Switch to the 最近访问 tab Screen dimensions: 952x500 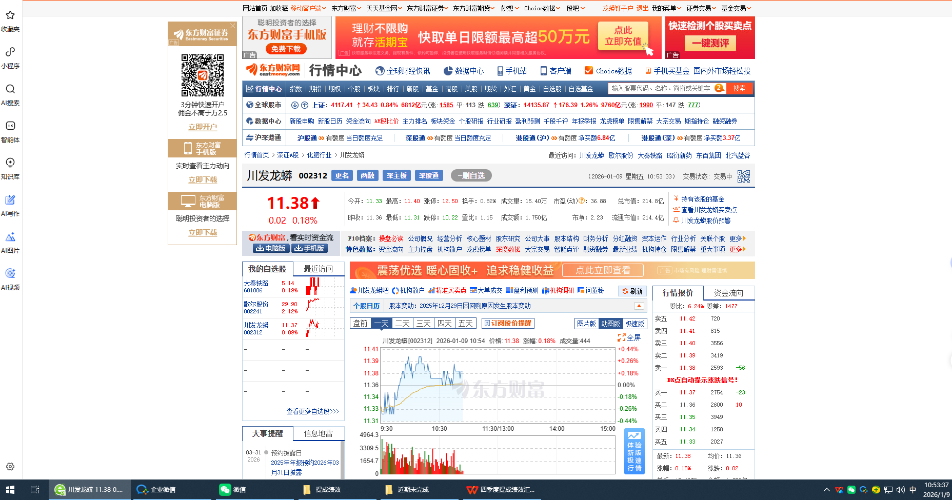[x=318, y=269]
